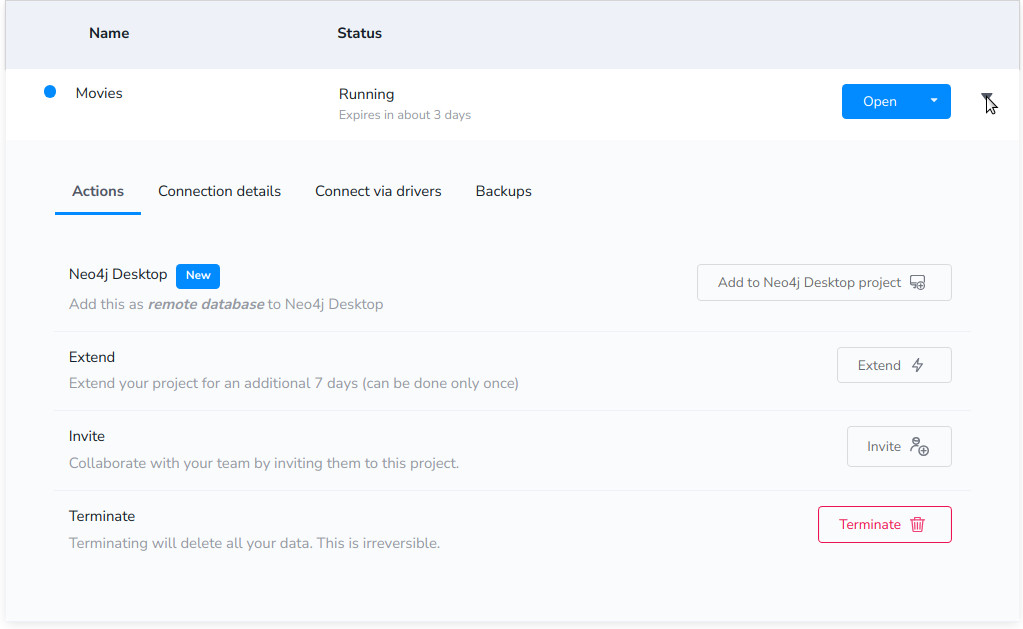The image size is (1023, 629).
Task: Add to Neo4j Desktop project button
Action: point(824,283)
